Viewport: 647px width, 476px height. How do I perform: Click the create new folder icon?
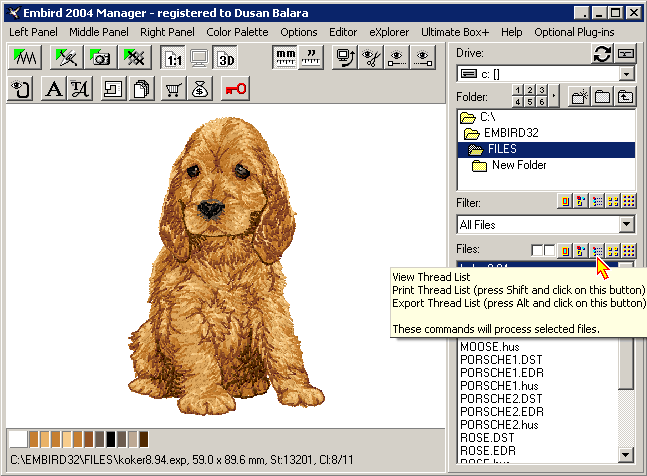pos(580,97)
